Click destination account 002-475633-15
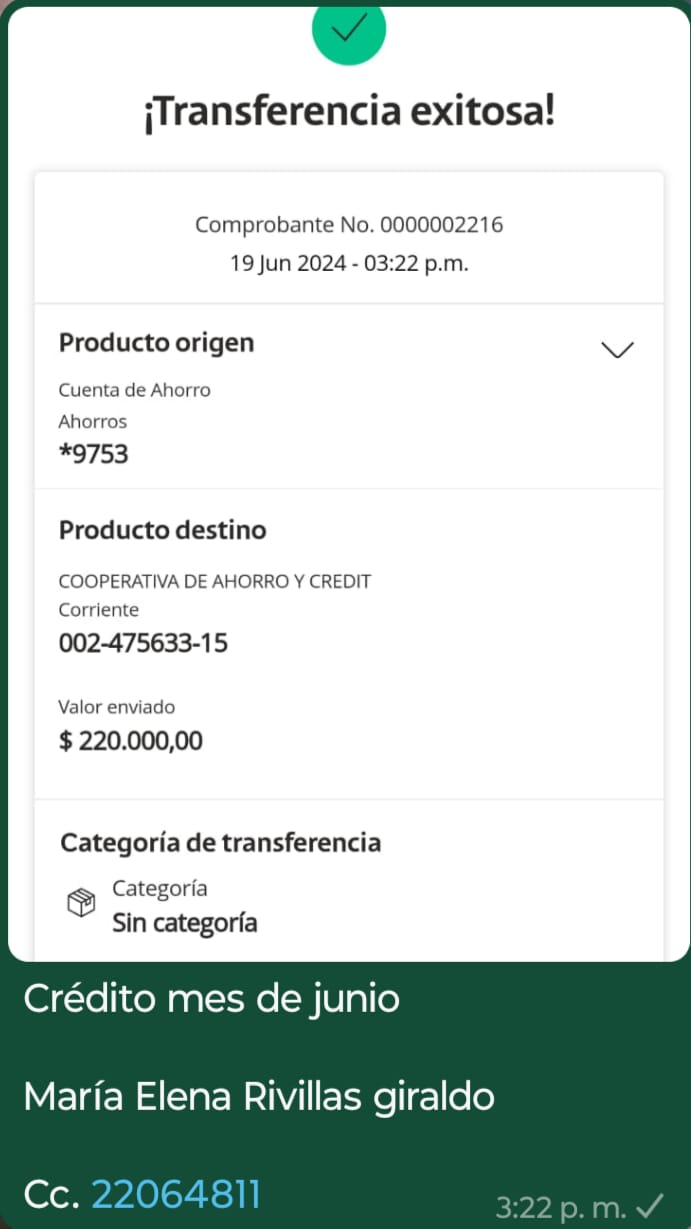The image size is (691, 1229). pyautogui.click(x=143, y=642)
